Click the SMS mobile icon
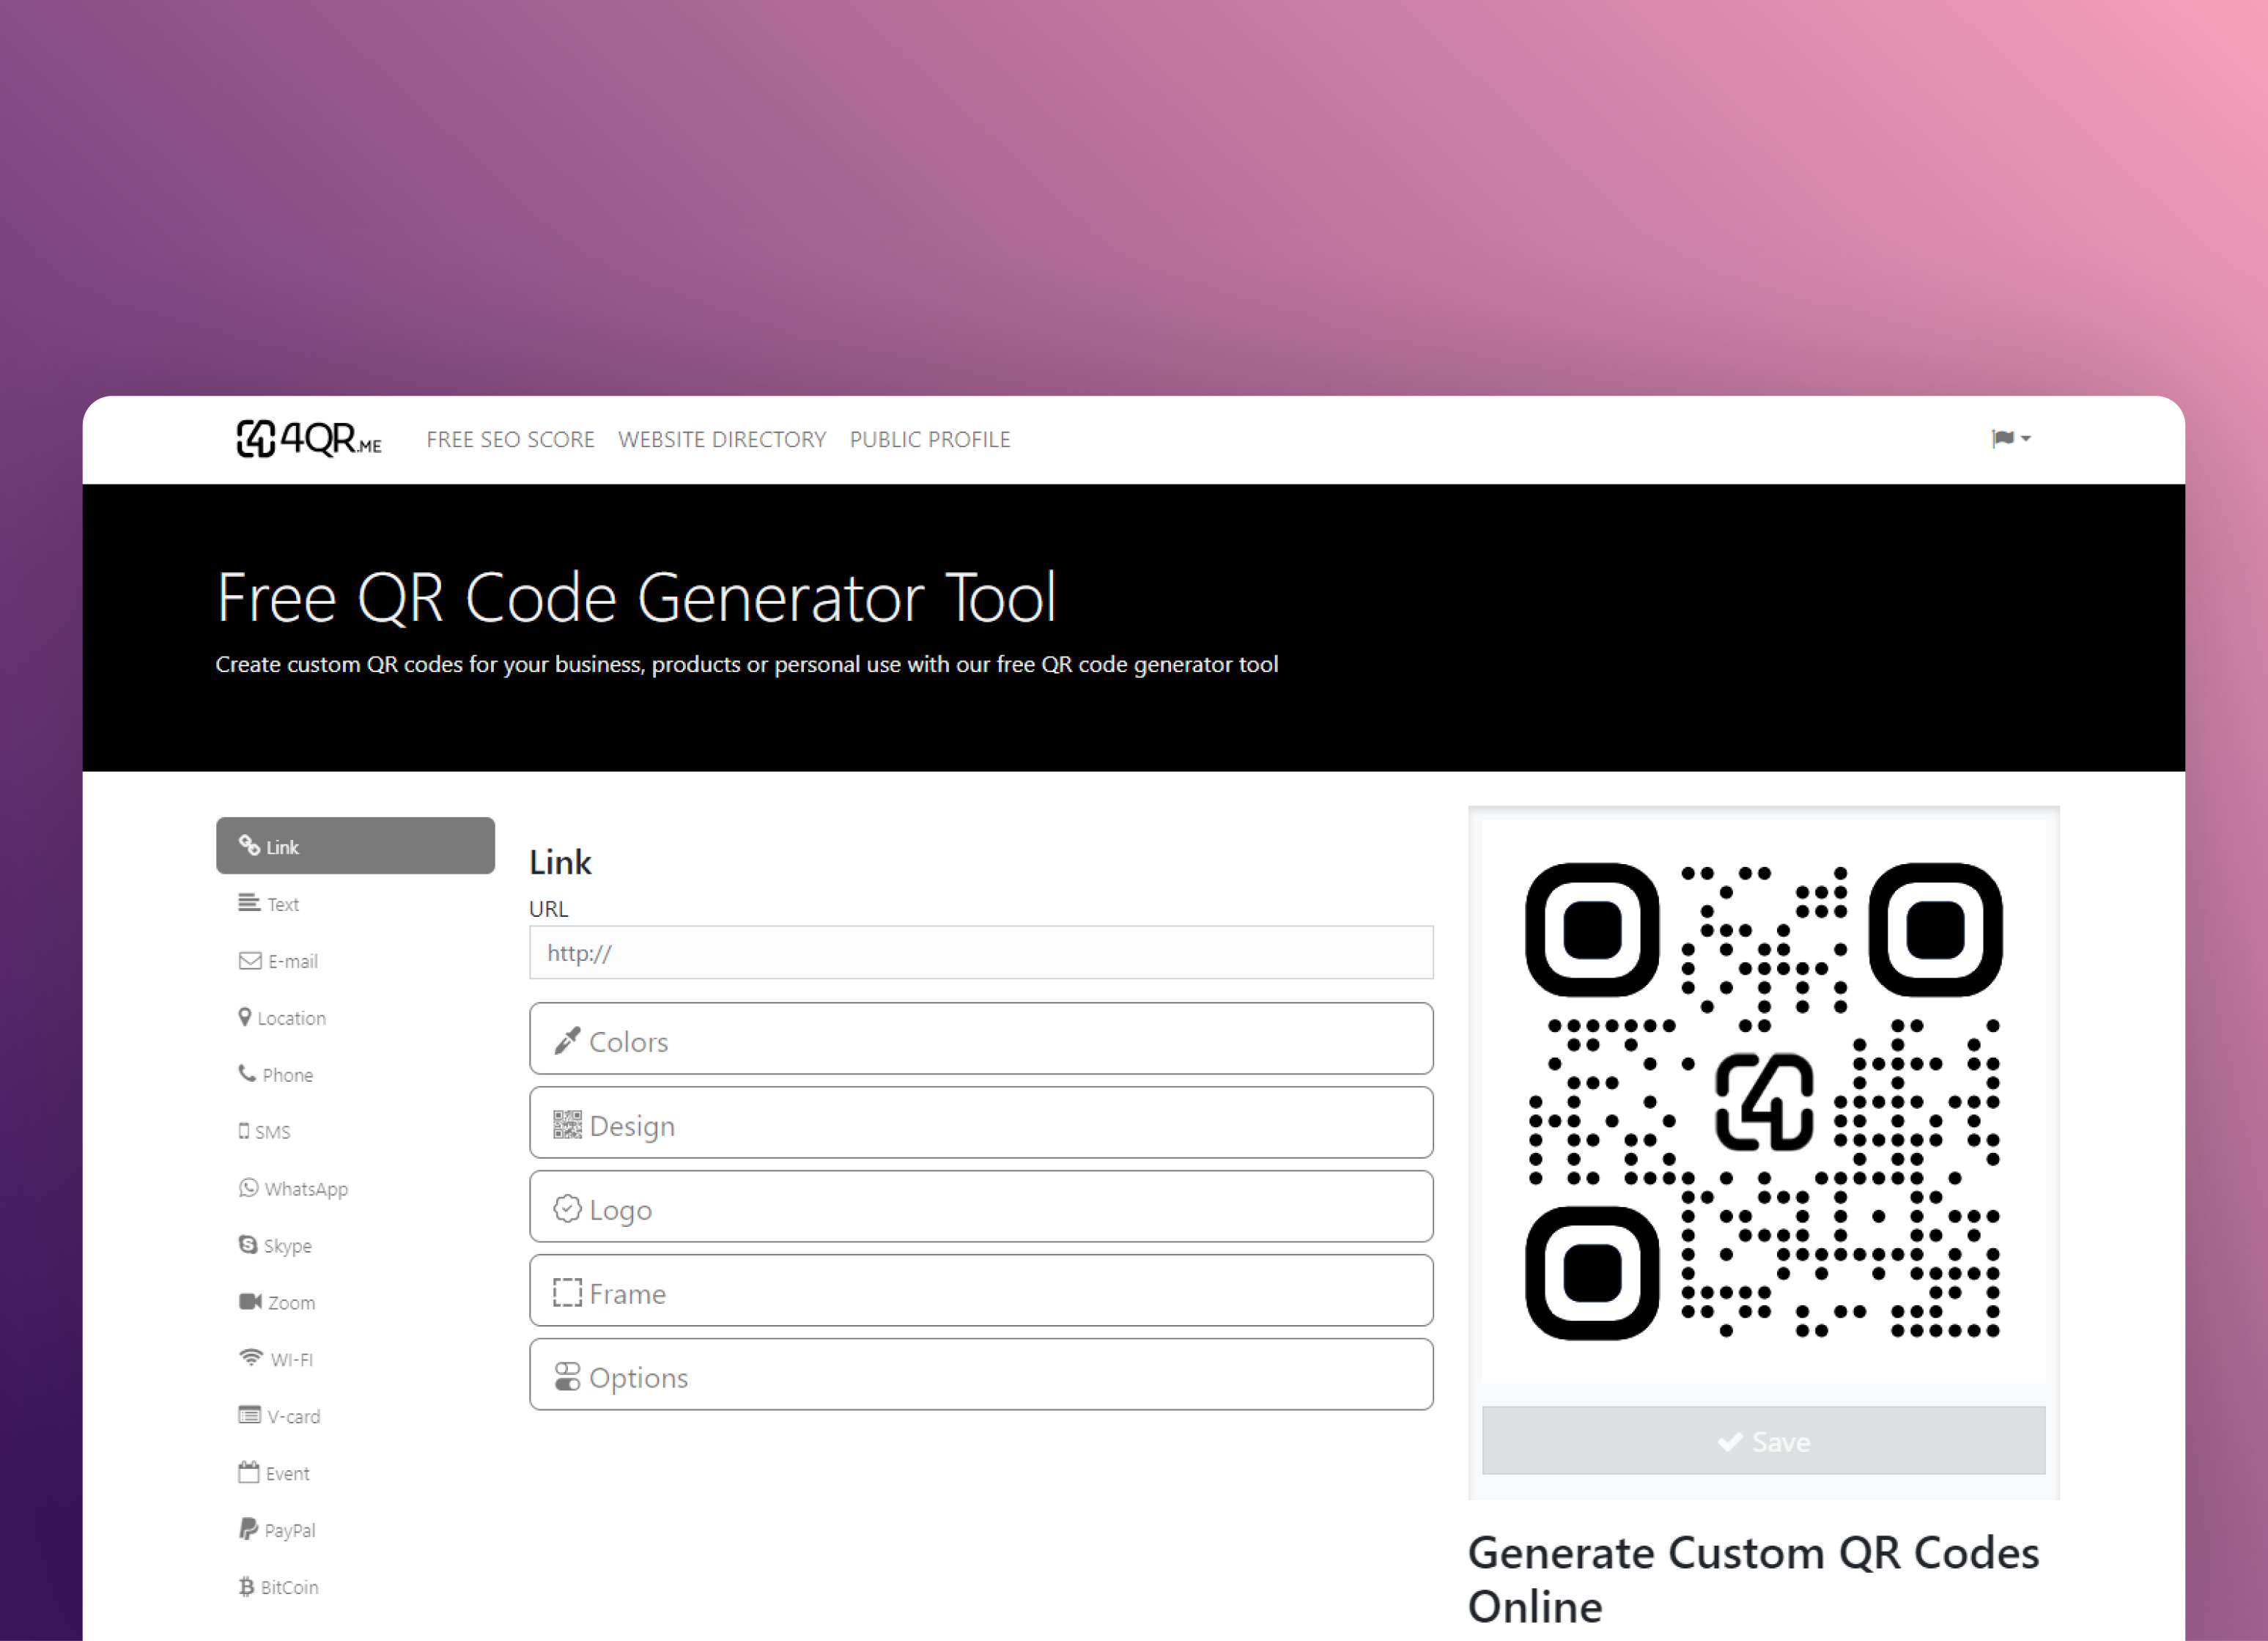 pos(244,1131)
